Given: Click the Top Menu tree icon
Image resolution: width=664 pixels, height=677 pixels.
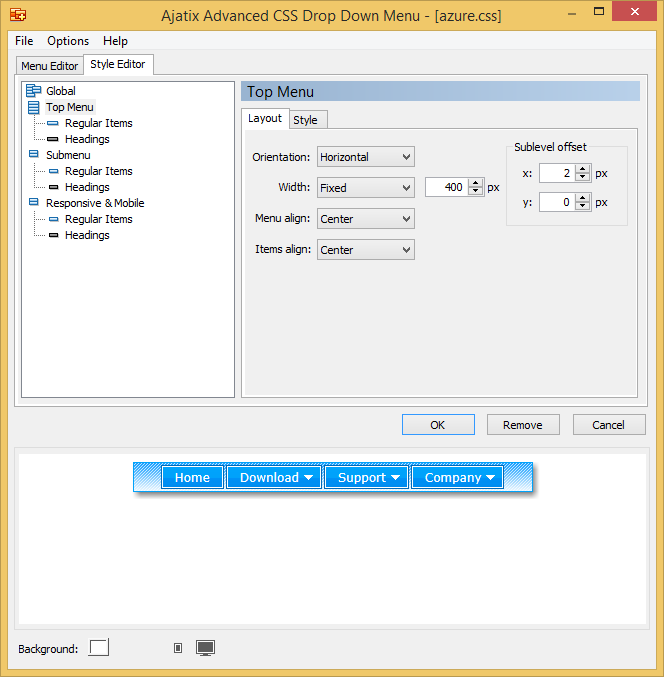Looking at the screenshot, I should (33, 107).
